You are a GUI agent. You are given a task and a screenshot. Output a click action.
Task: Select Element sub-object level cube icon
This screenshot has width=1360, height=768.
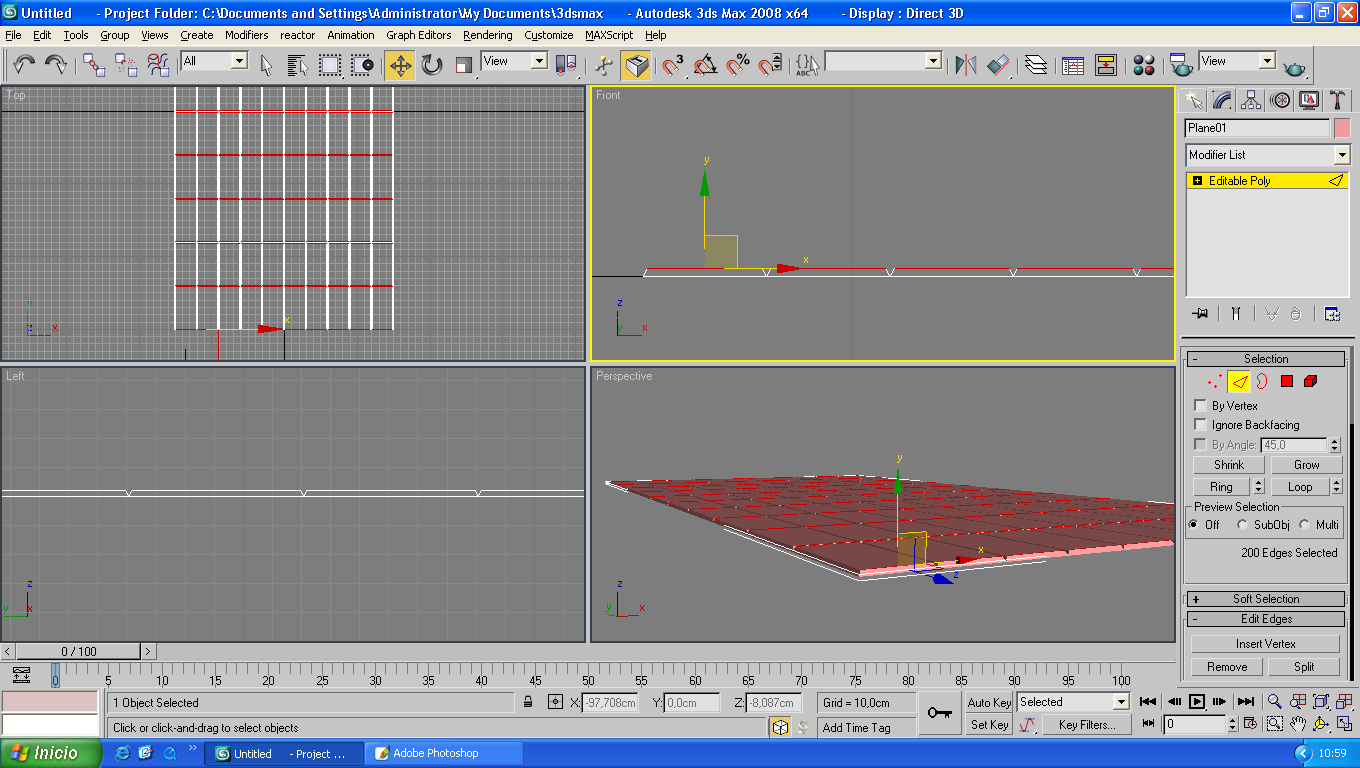point(1311,381)
